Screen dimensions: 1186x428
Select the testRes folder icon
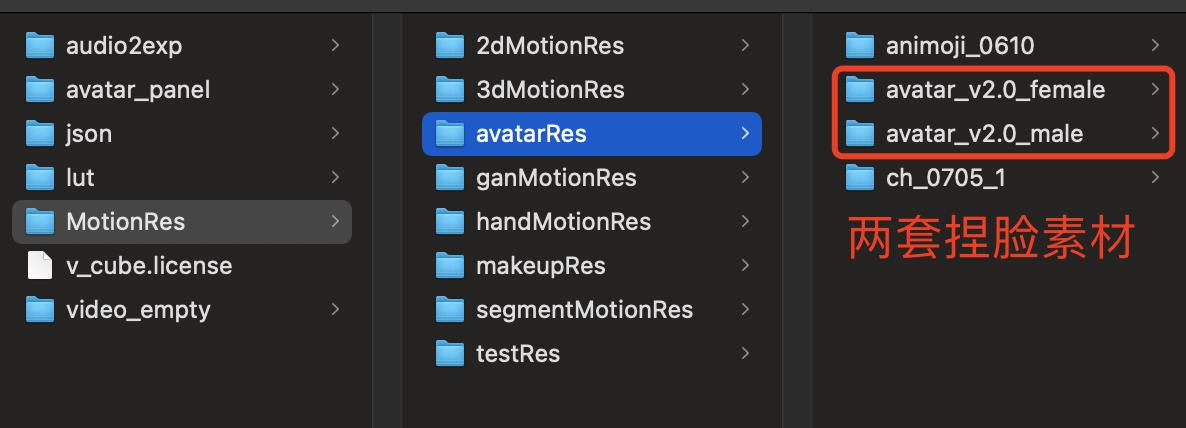pyautogui.click(x=450, y=353)
